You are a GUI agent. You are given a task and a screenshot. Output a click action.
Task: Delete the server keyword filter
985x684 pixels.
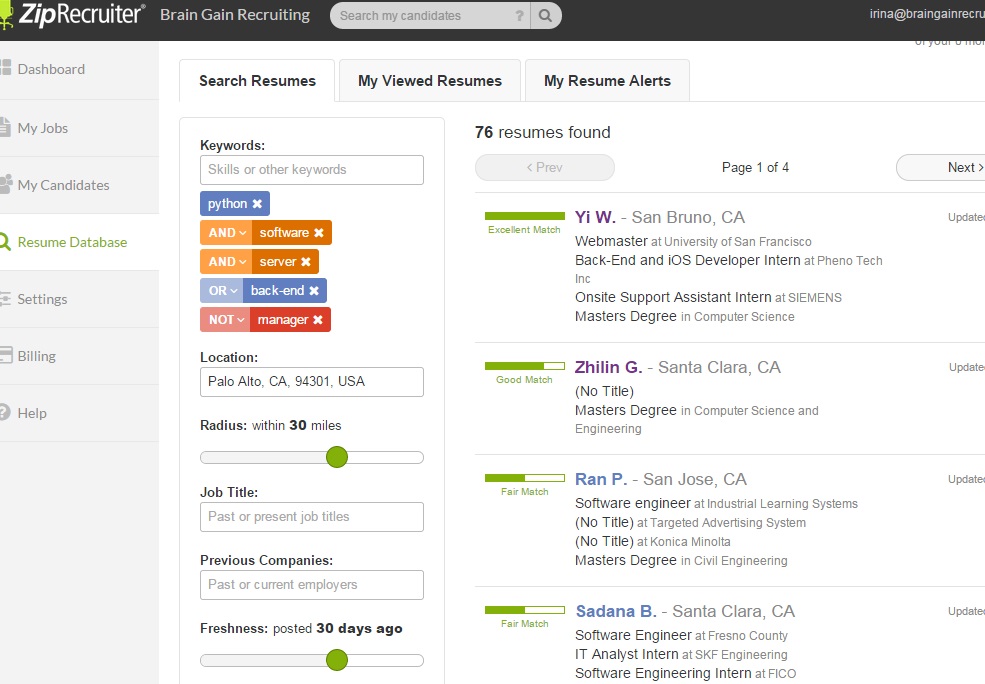pos(306,262)
